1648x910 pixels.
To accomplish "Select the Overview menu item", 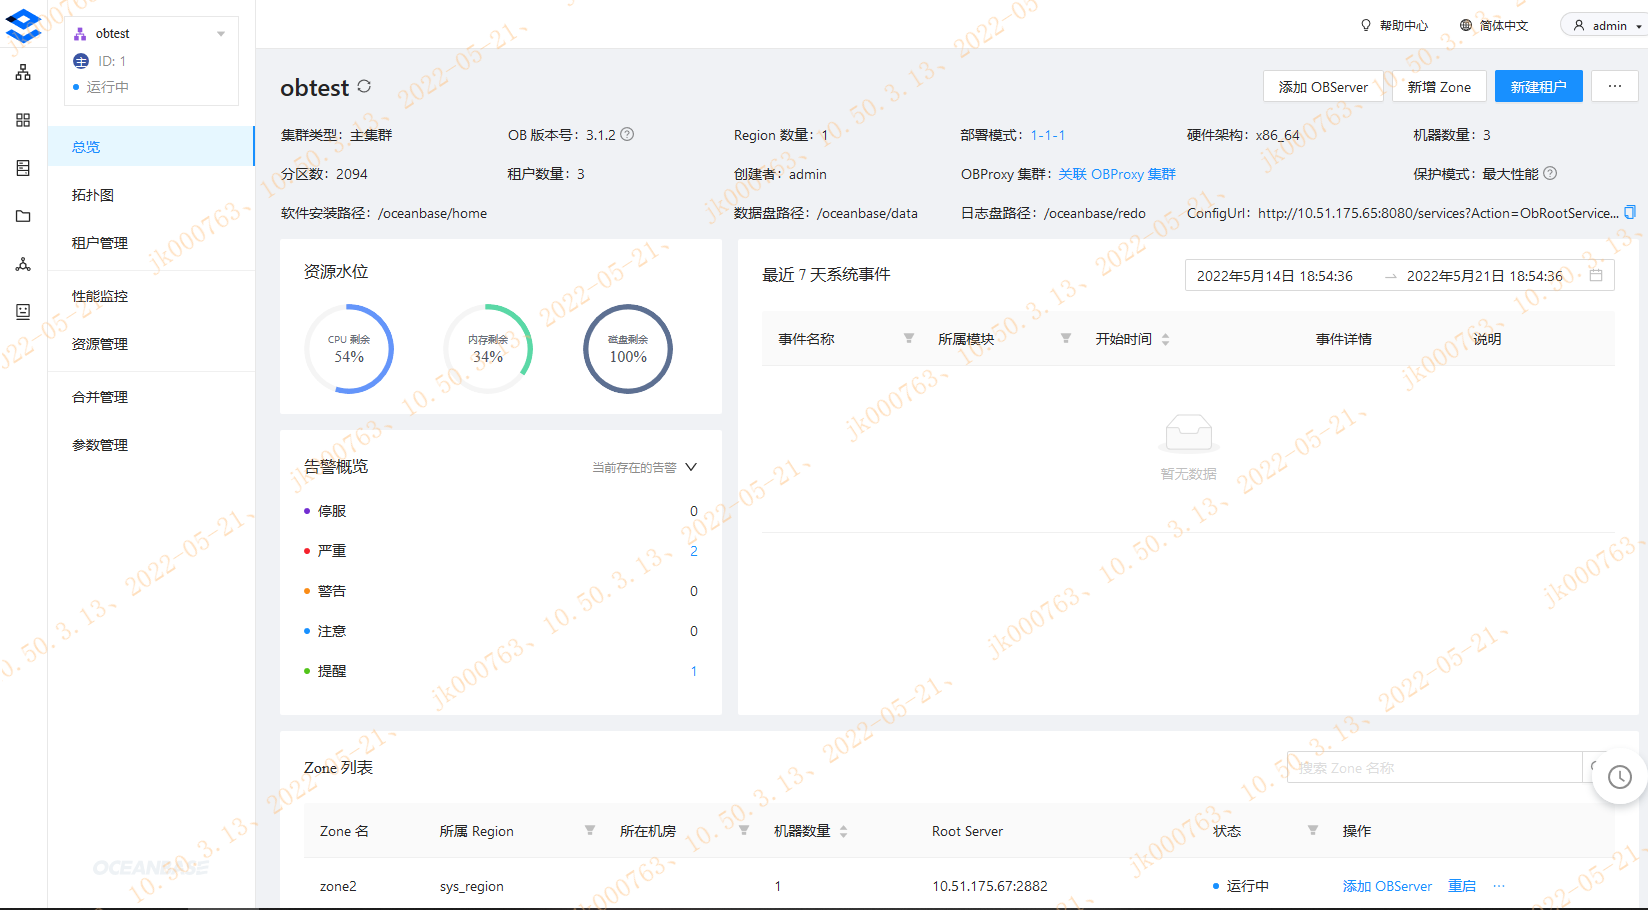I will [151, 146].
